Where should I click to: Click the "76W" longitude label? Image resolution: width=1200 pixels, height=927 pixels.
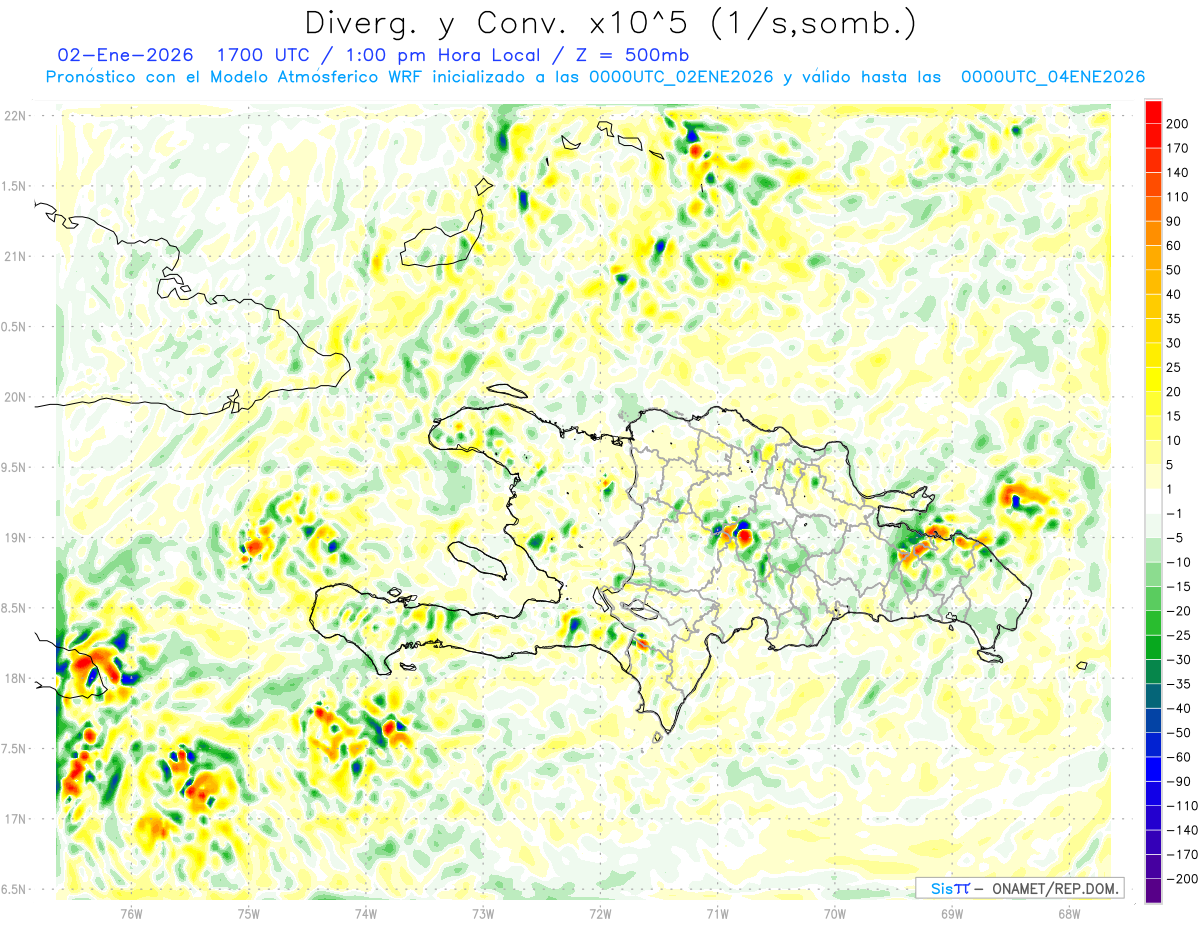pos(131,913)
